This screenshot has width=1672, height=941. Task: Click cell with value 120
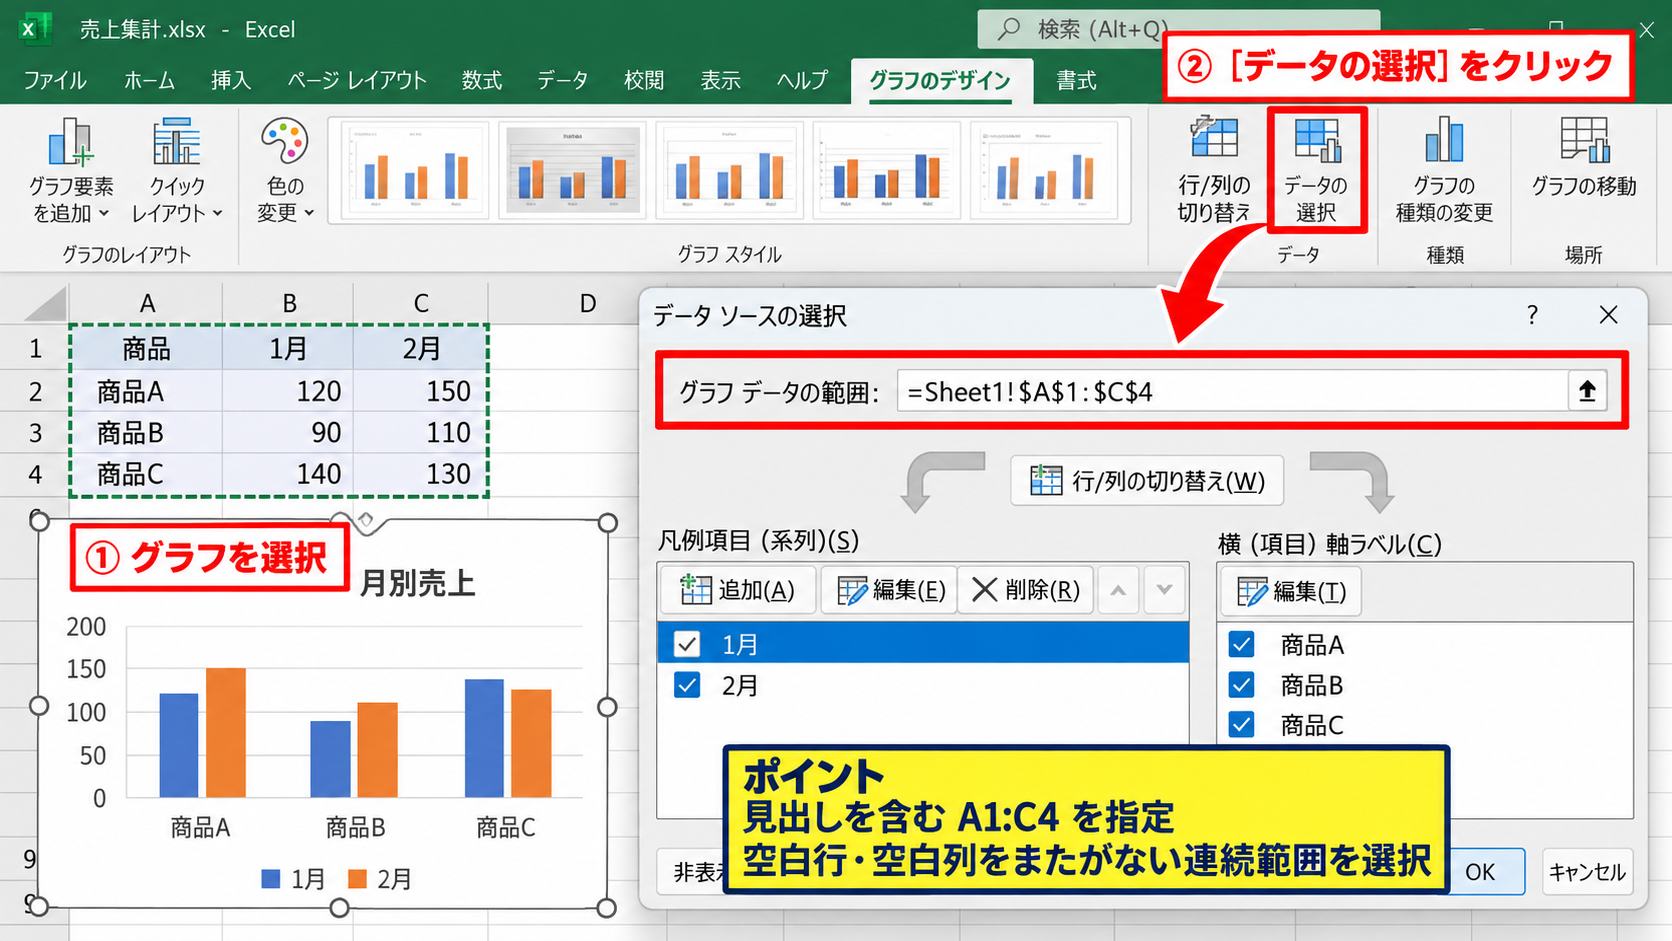pos(288,391)
